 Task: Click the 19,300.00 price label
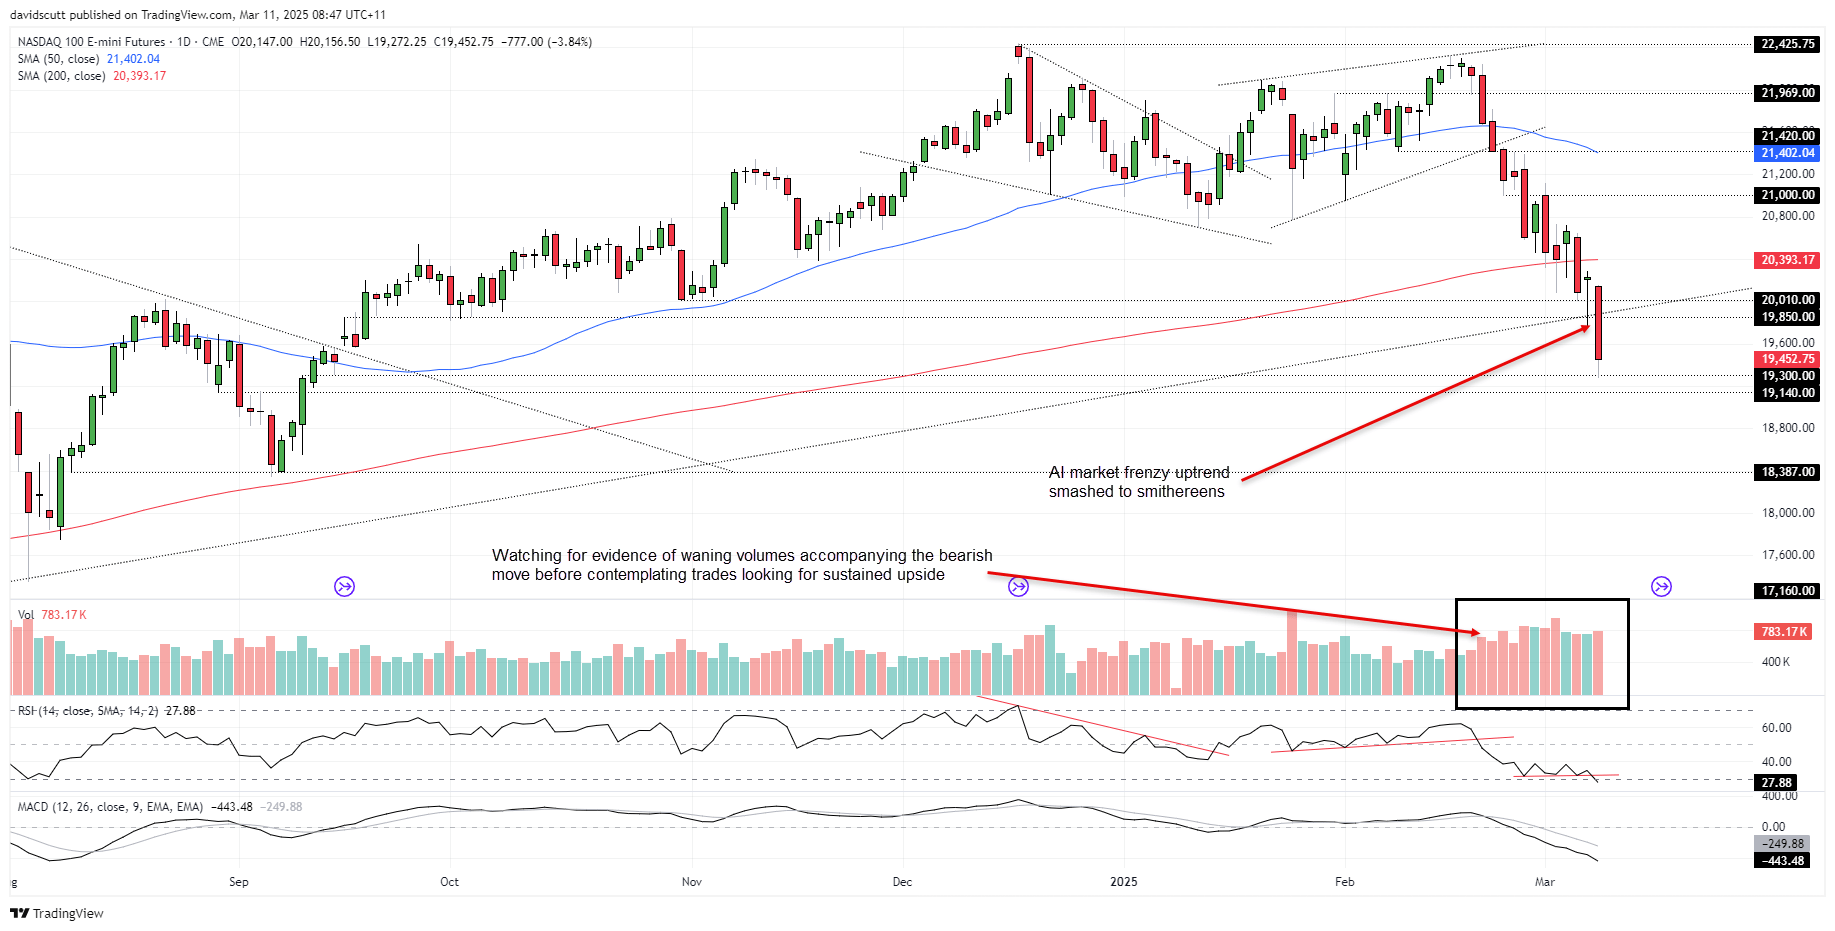[x=1788, y=376]
